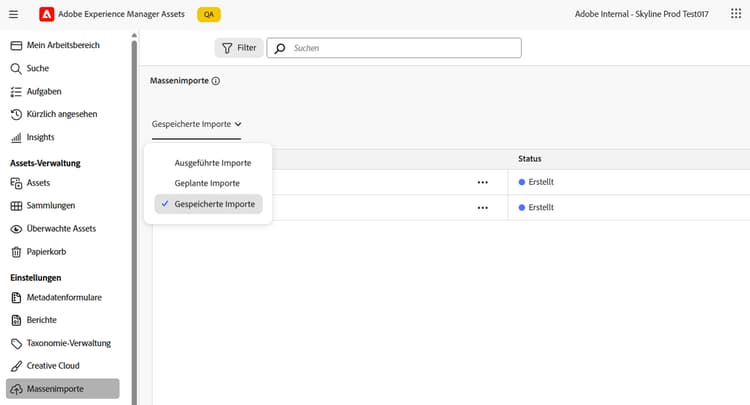Open Taxonomie-Verwaltung settings

(68, 343)
